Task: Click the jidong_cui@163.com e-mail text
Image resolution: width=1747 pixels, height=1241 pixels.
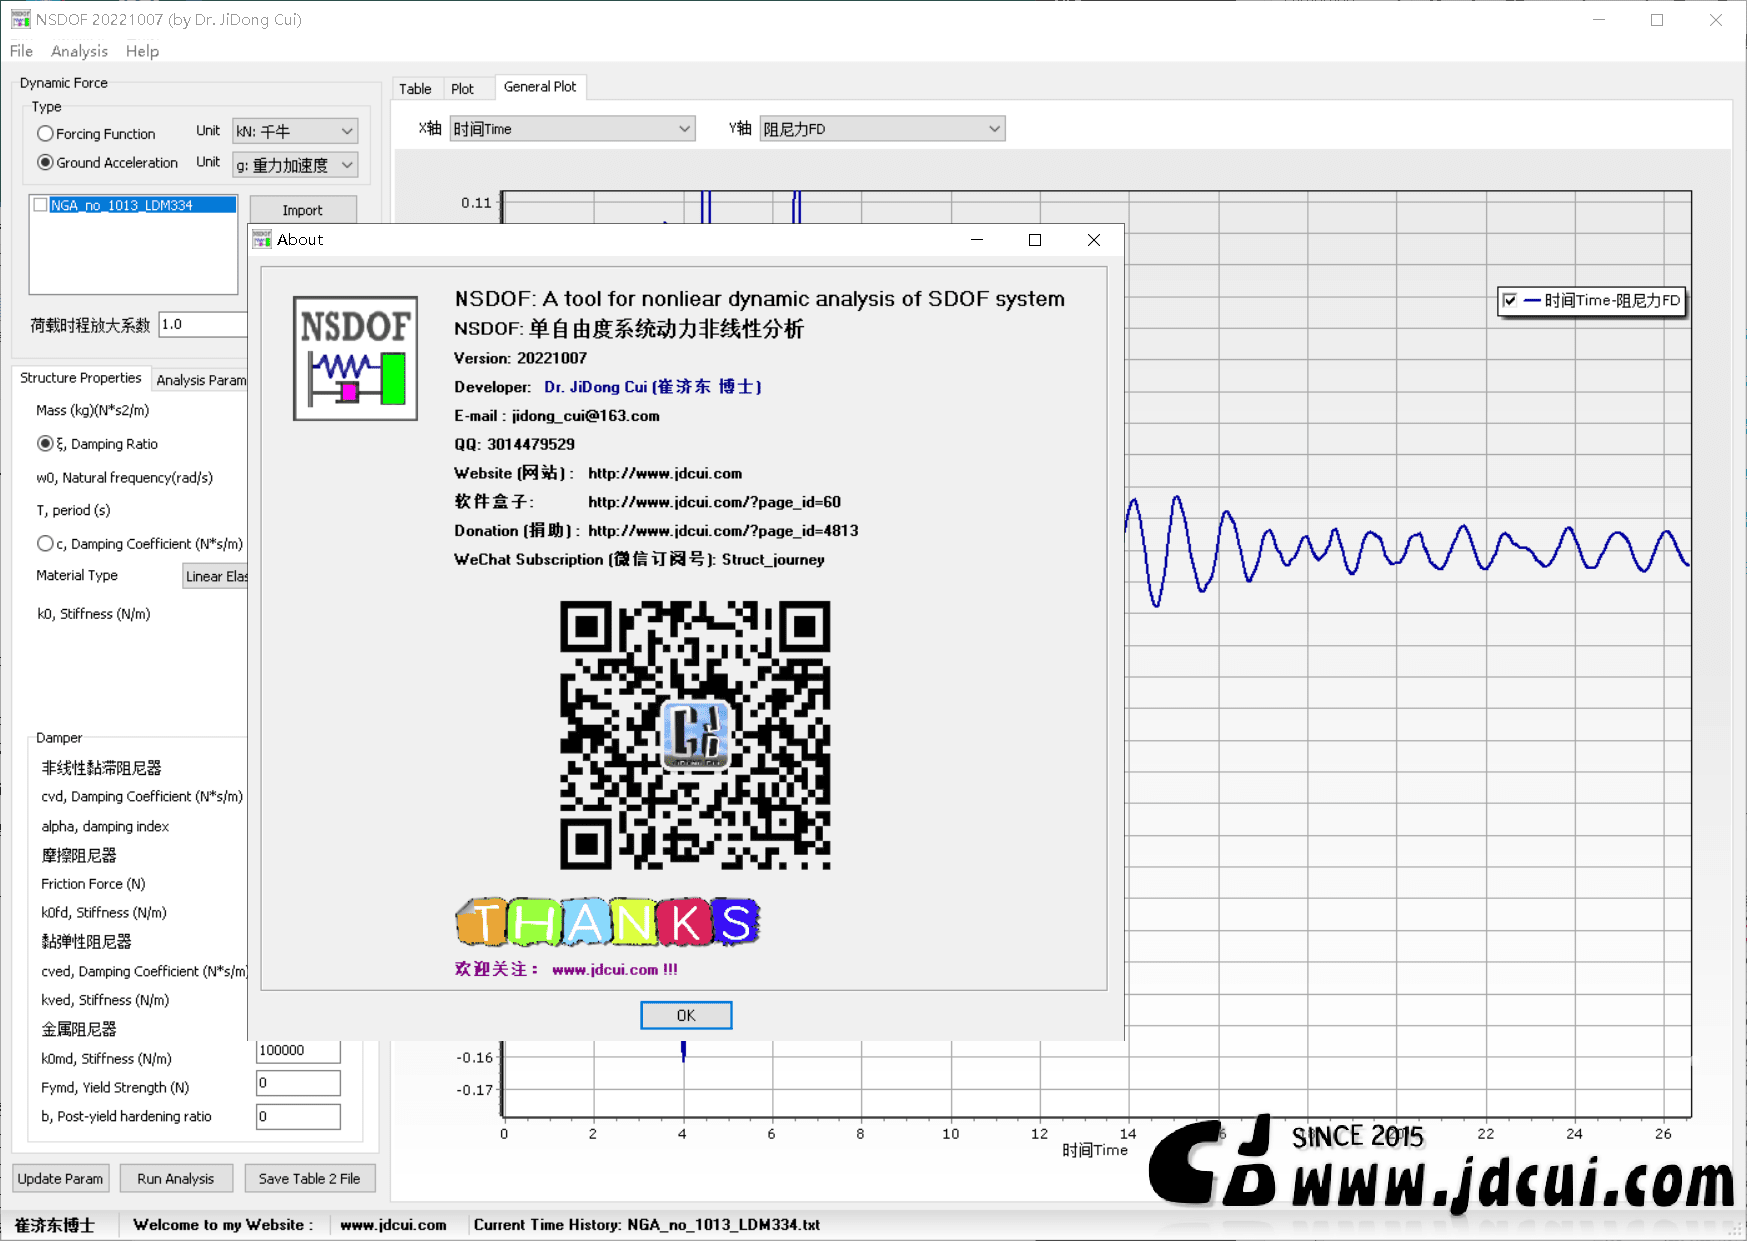Action: point(586,416)
